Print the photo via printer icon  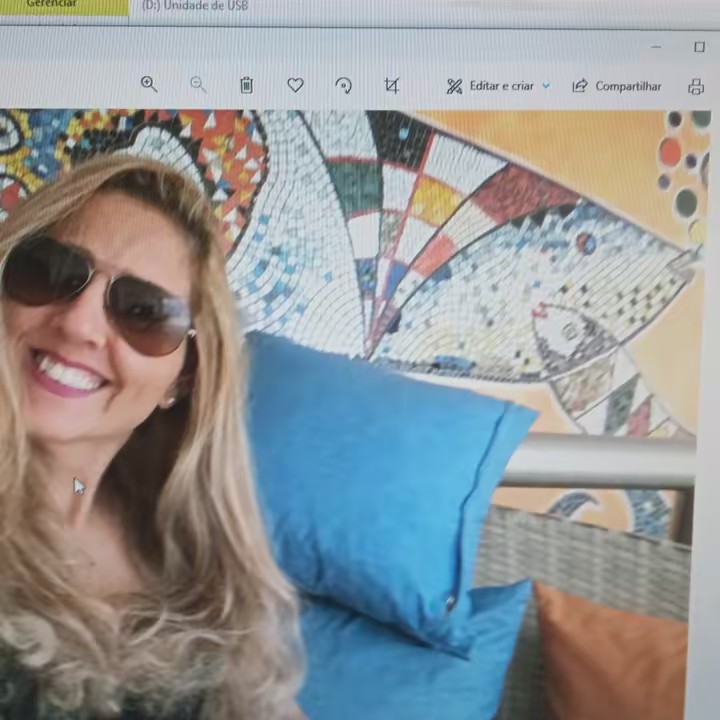696,87
